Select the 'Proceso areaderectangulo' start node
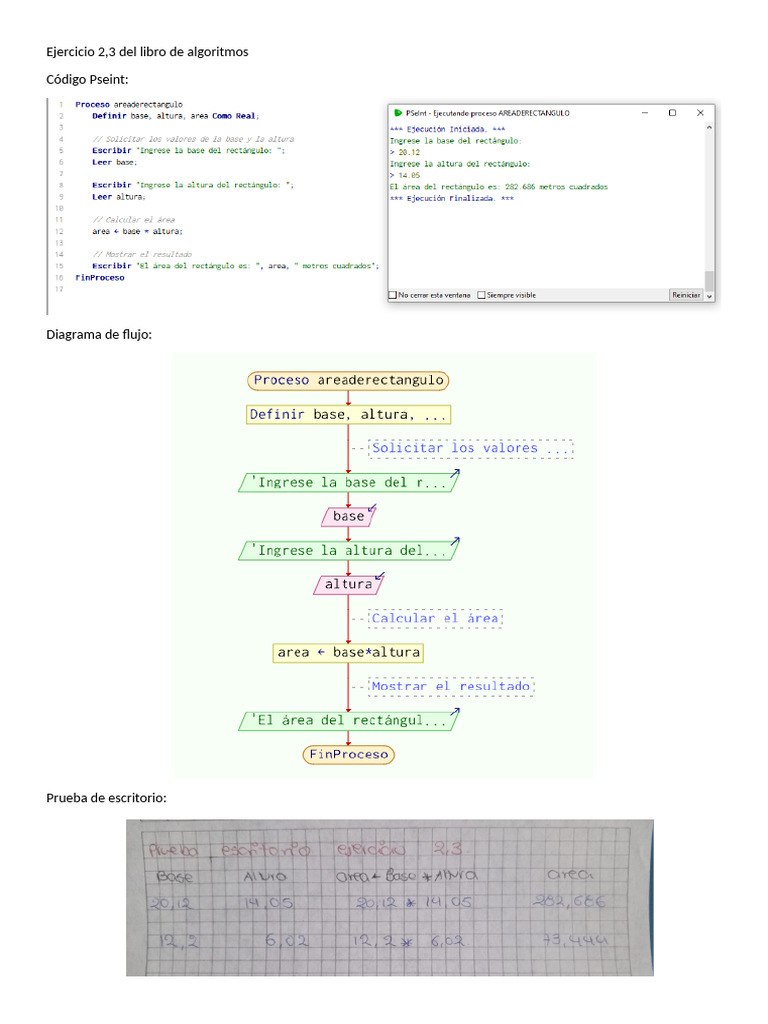Screen dimensions: 768x1024 [348, 380]
